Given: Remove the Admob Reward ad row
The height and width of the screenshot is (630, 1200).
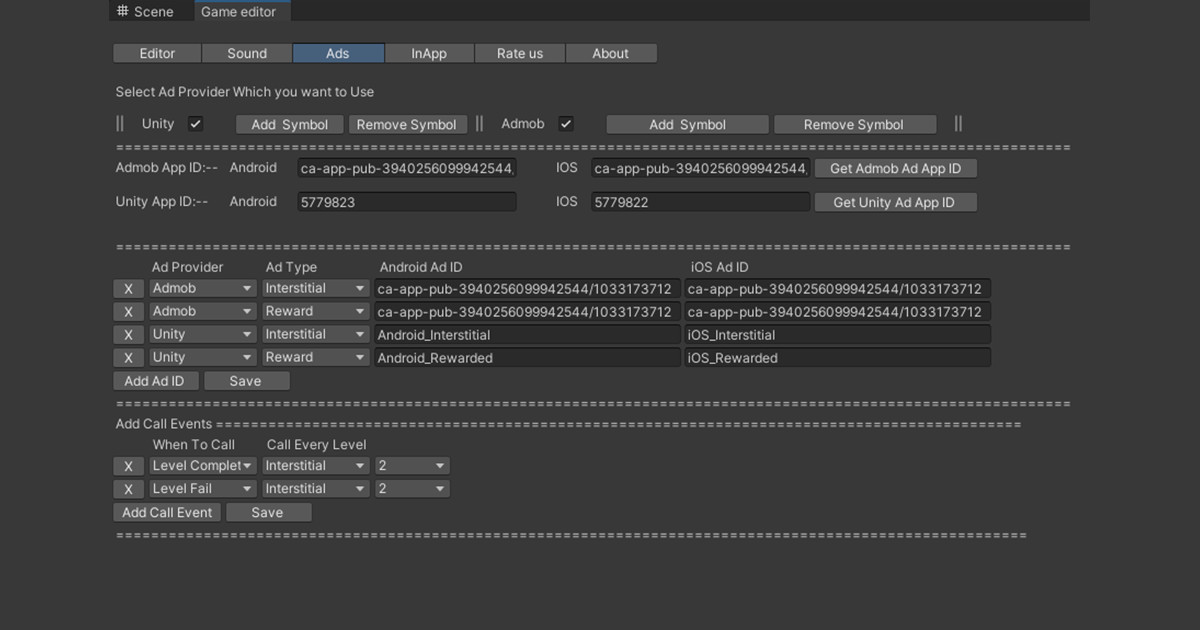Looking at the screenshot, I should click(x=128, y=312).
